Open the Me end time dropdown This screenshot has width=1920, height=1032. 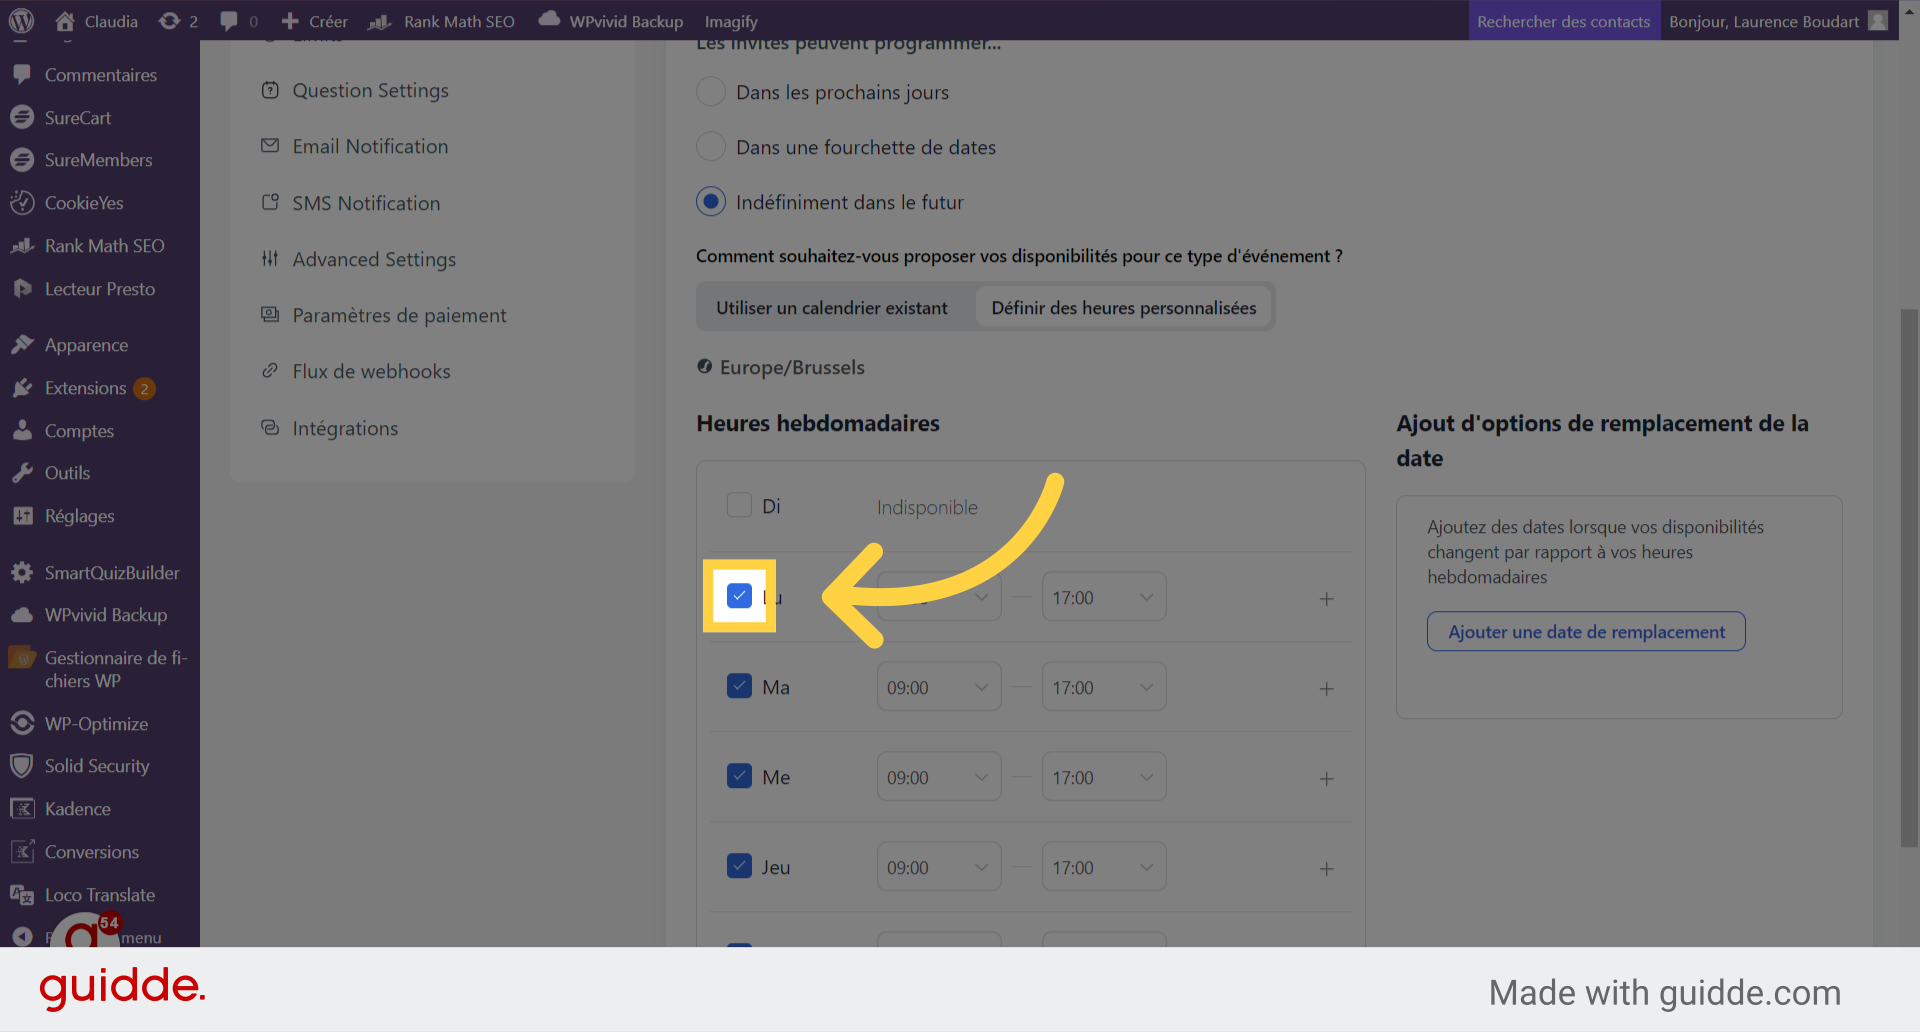[1104, 777]
